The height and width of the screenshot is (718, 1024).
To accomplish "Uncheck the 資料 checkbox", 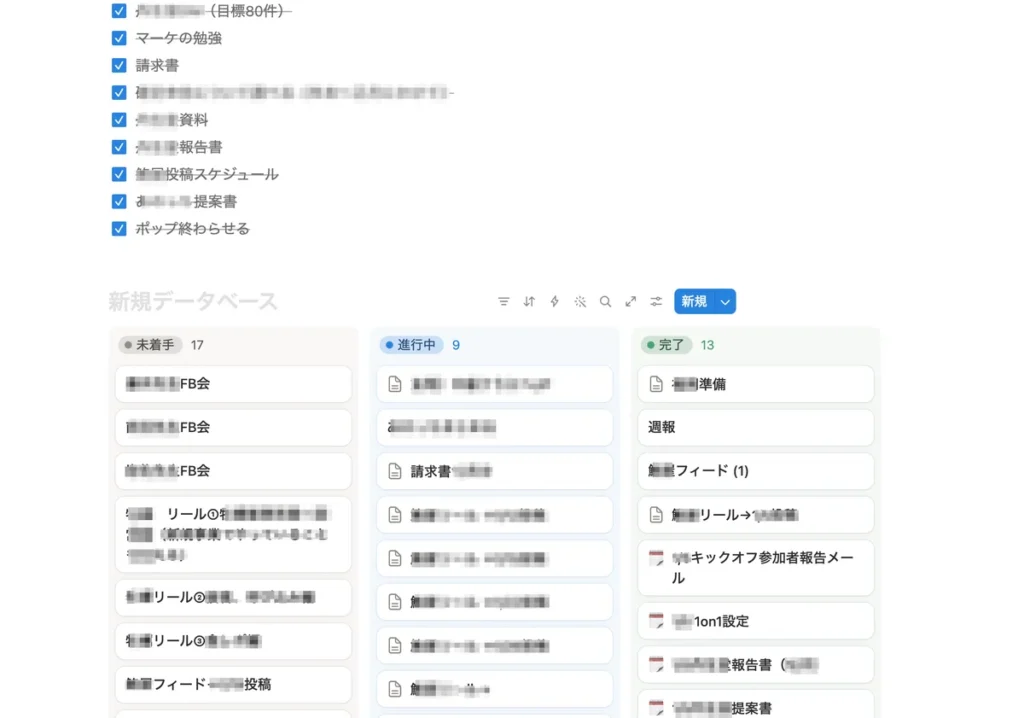I will coord(119,120).
